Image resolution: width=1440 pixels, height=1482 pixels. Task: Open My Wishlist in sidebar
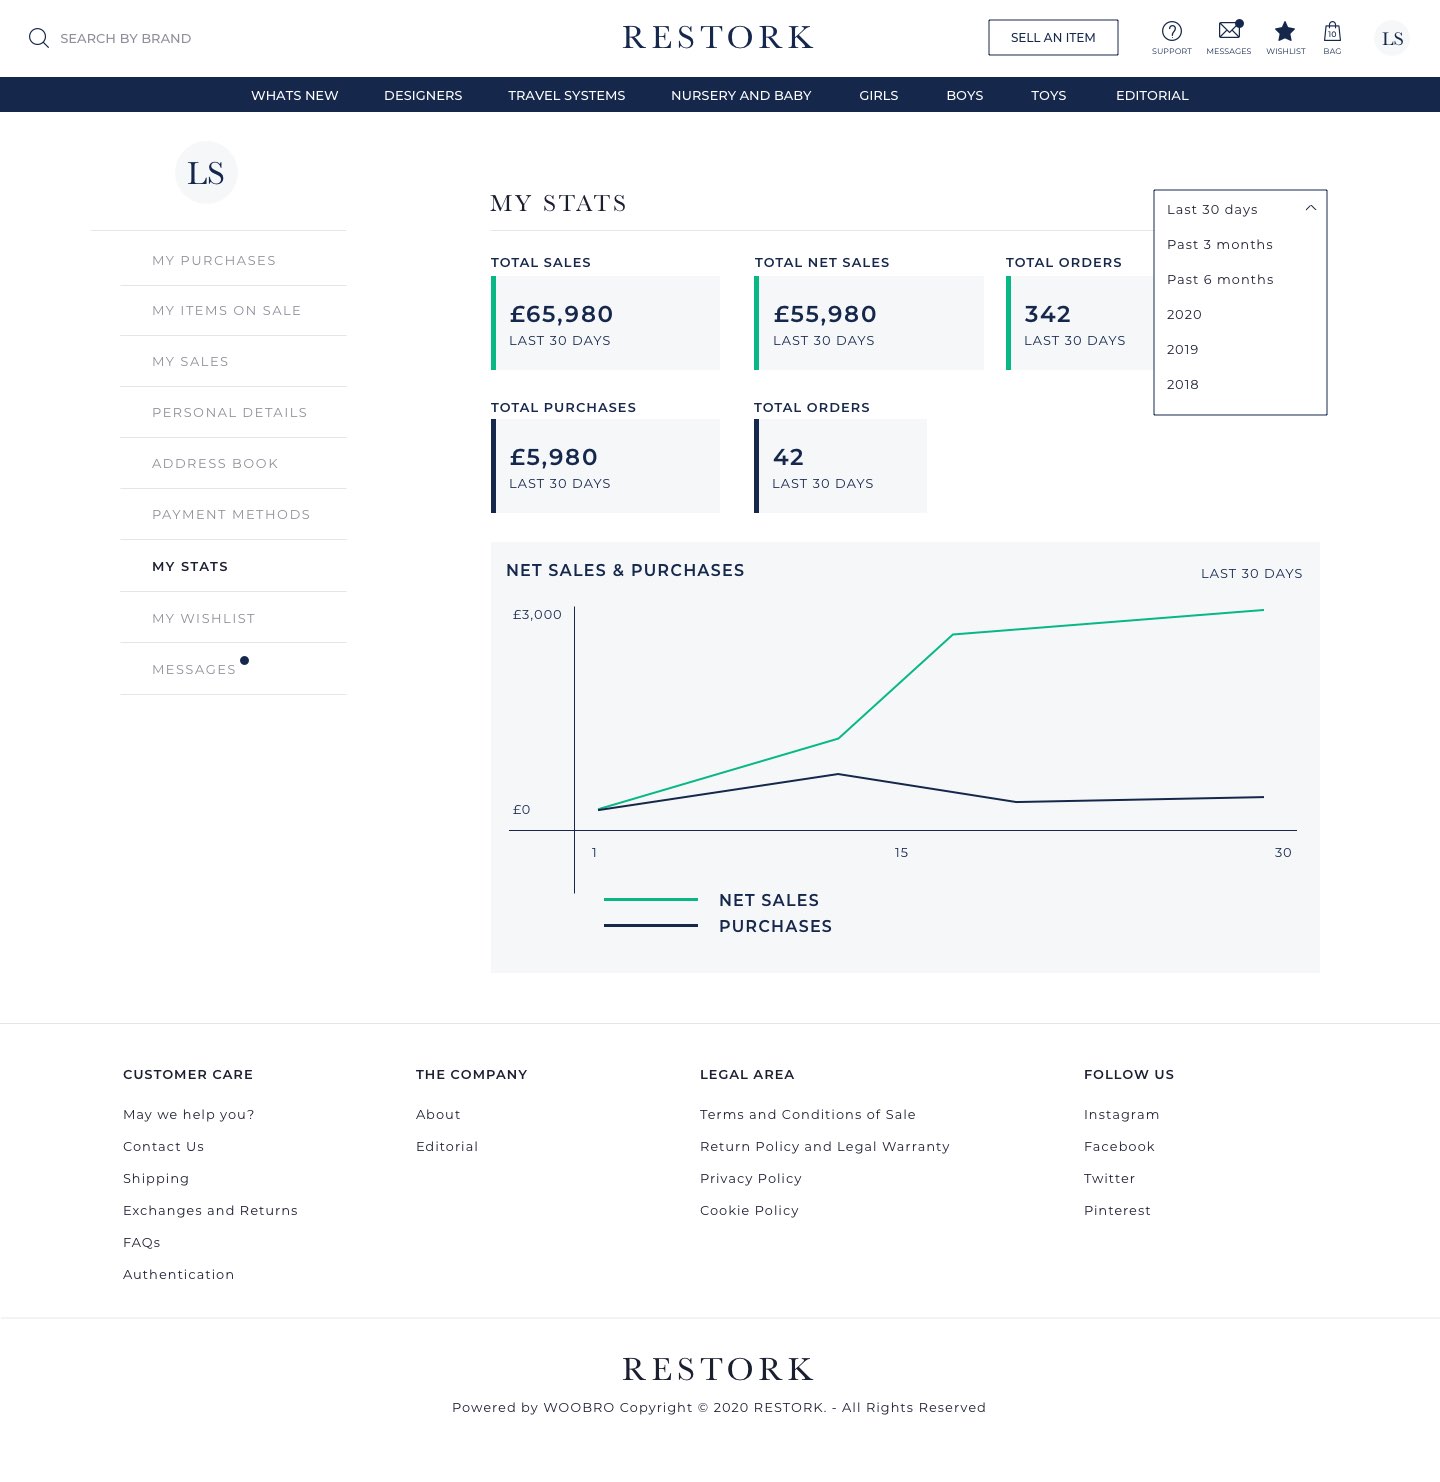coord(204,618)
